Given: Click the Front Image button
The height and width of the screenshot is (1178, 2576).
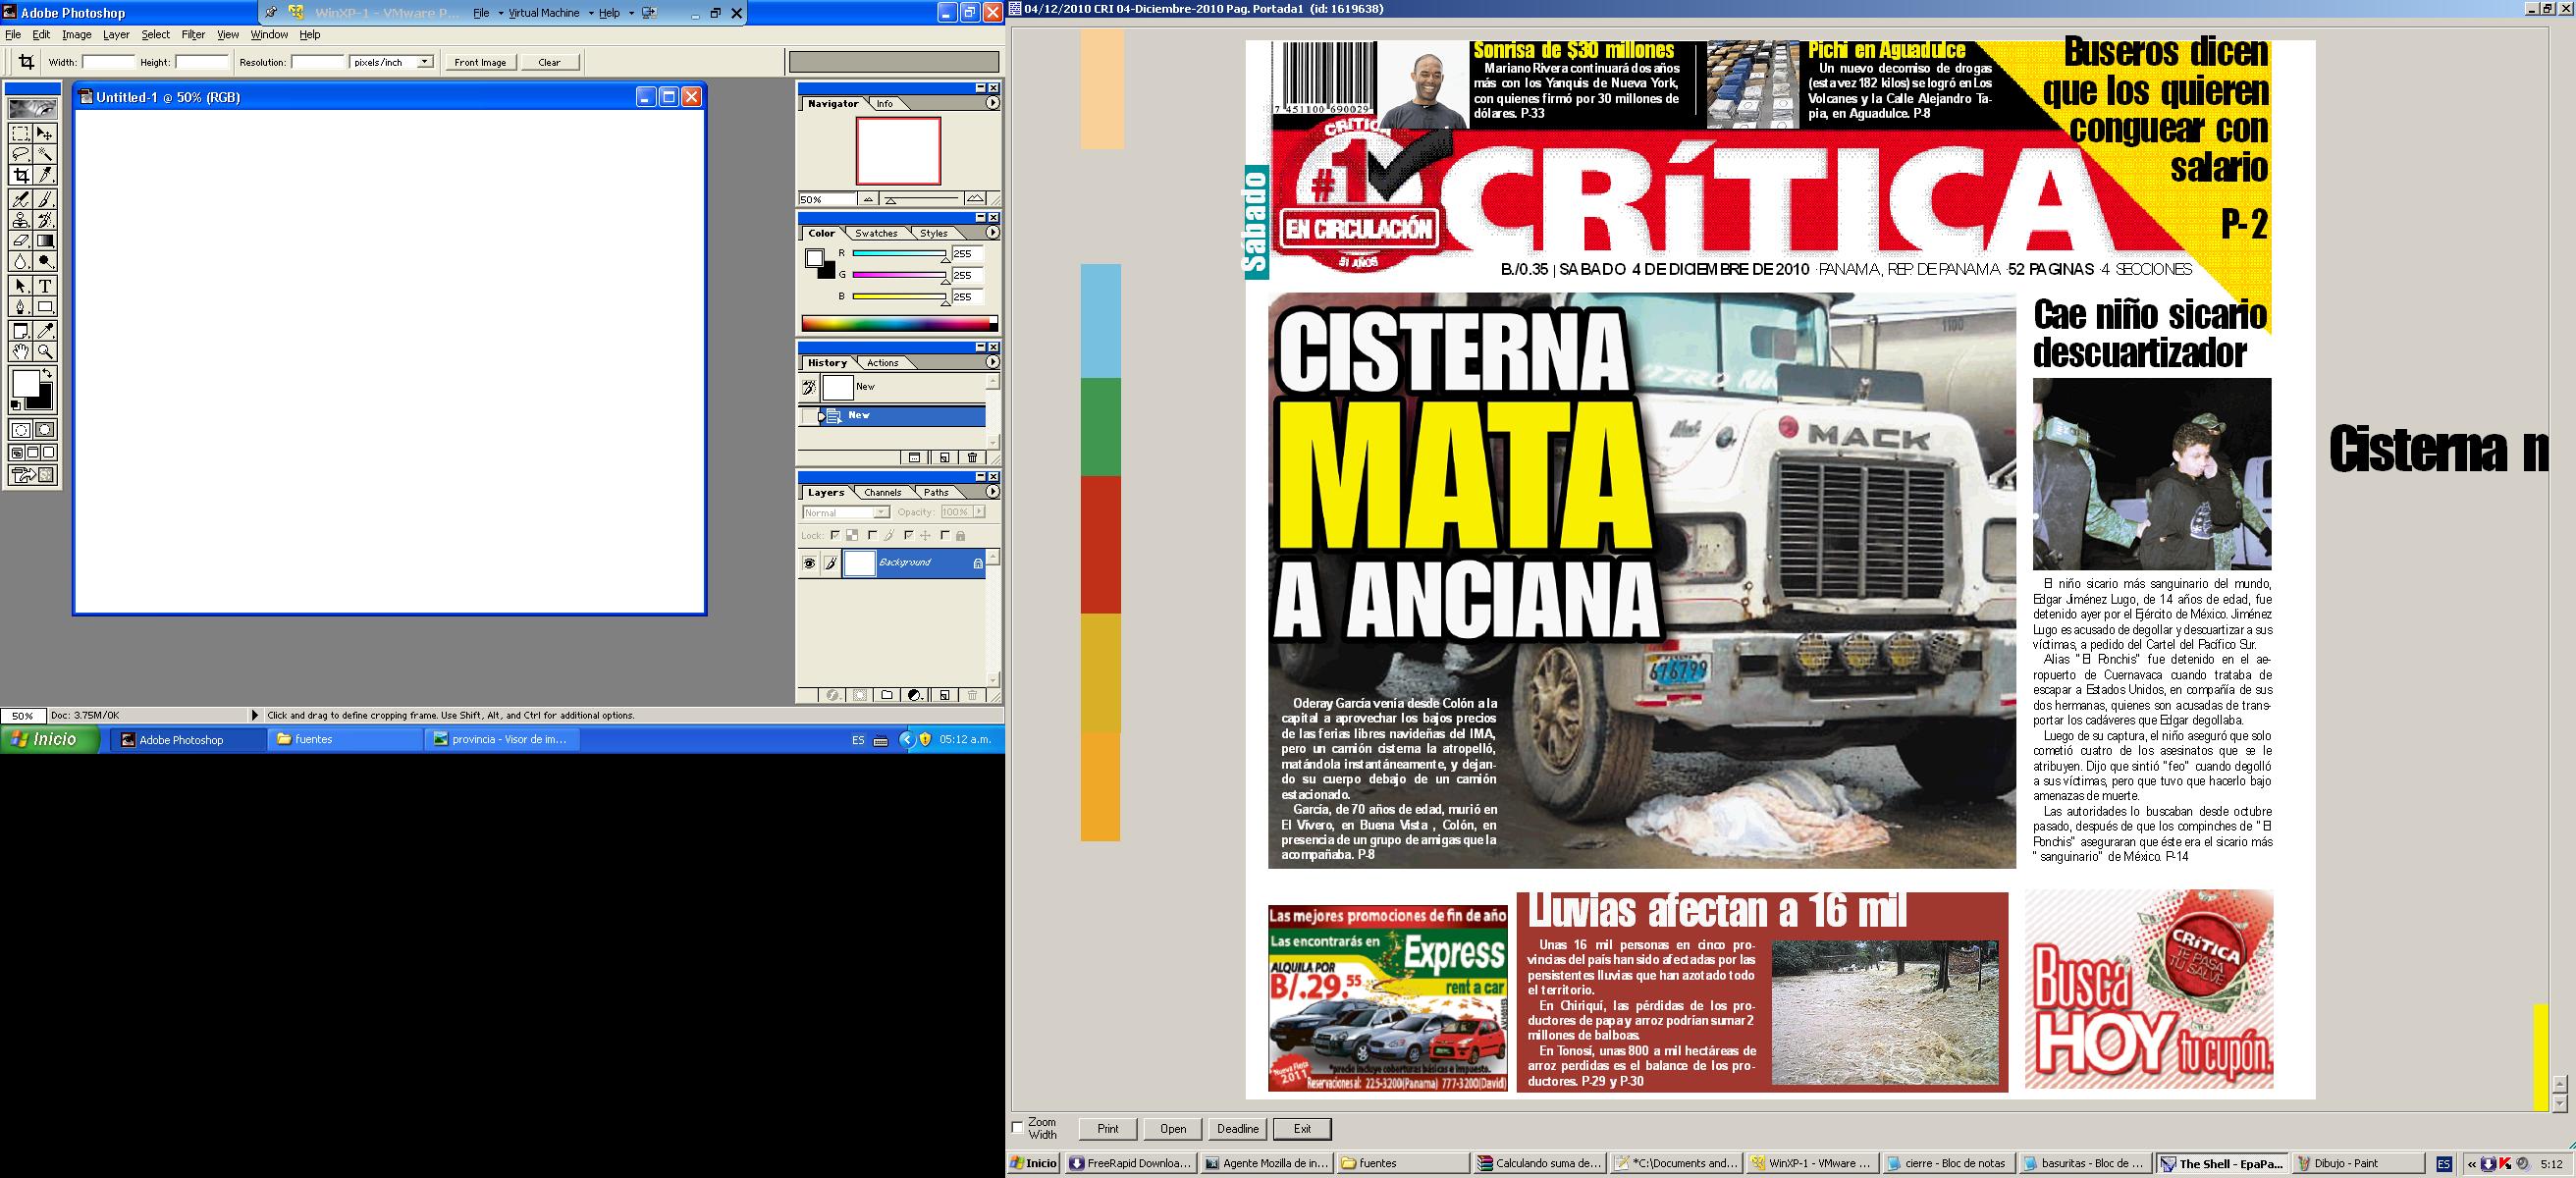Looking at the screenshot, I should [x=480, y=62].
